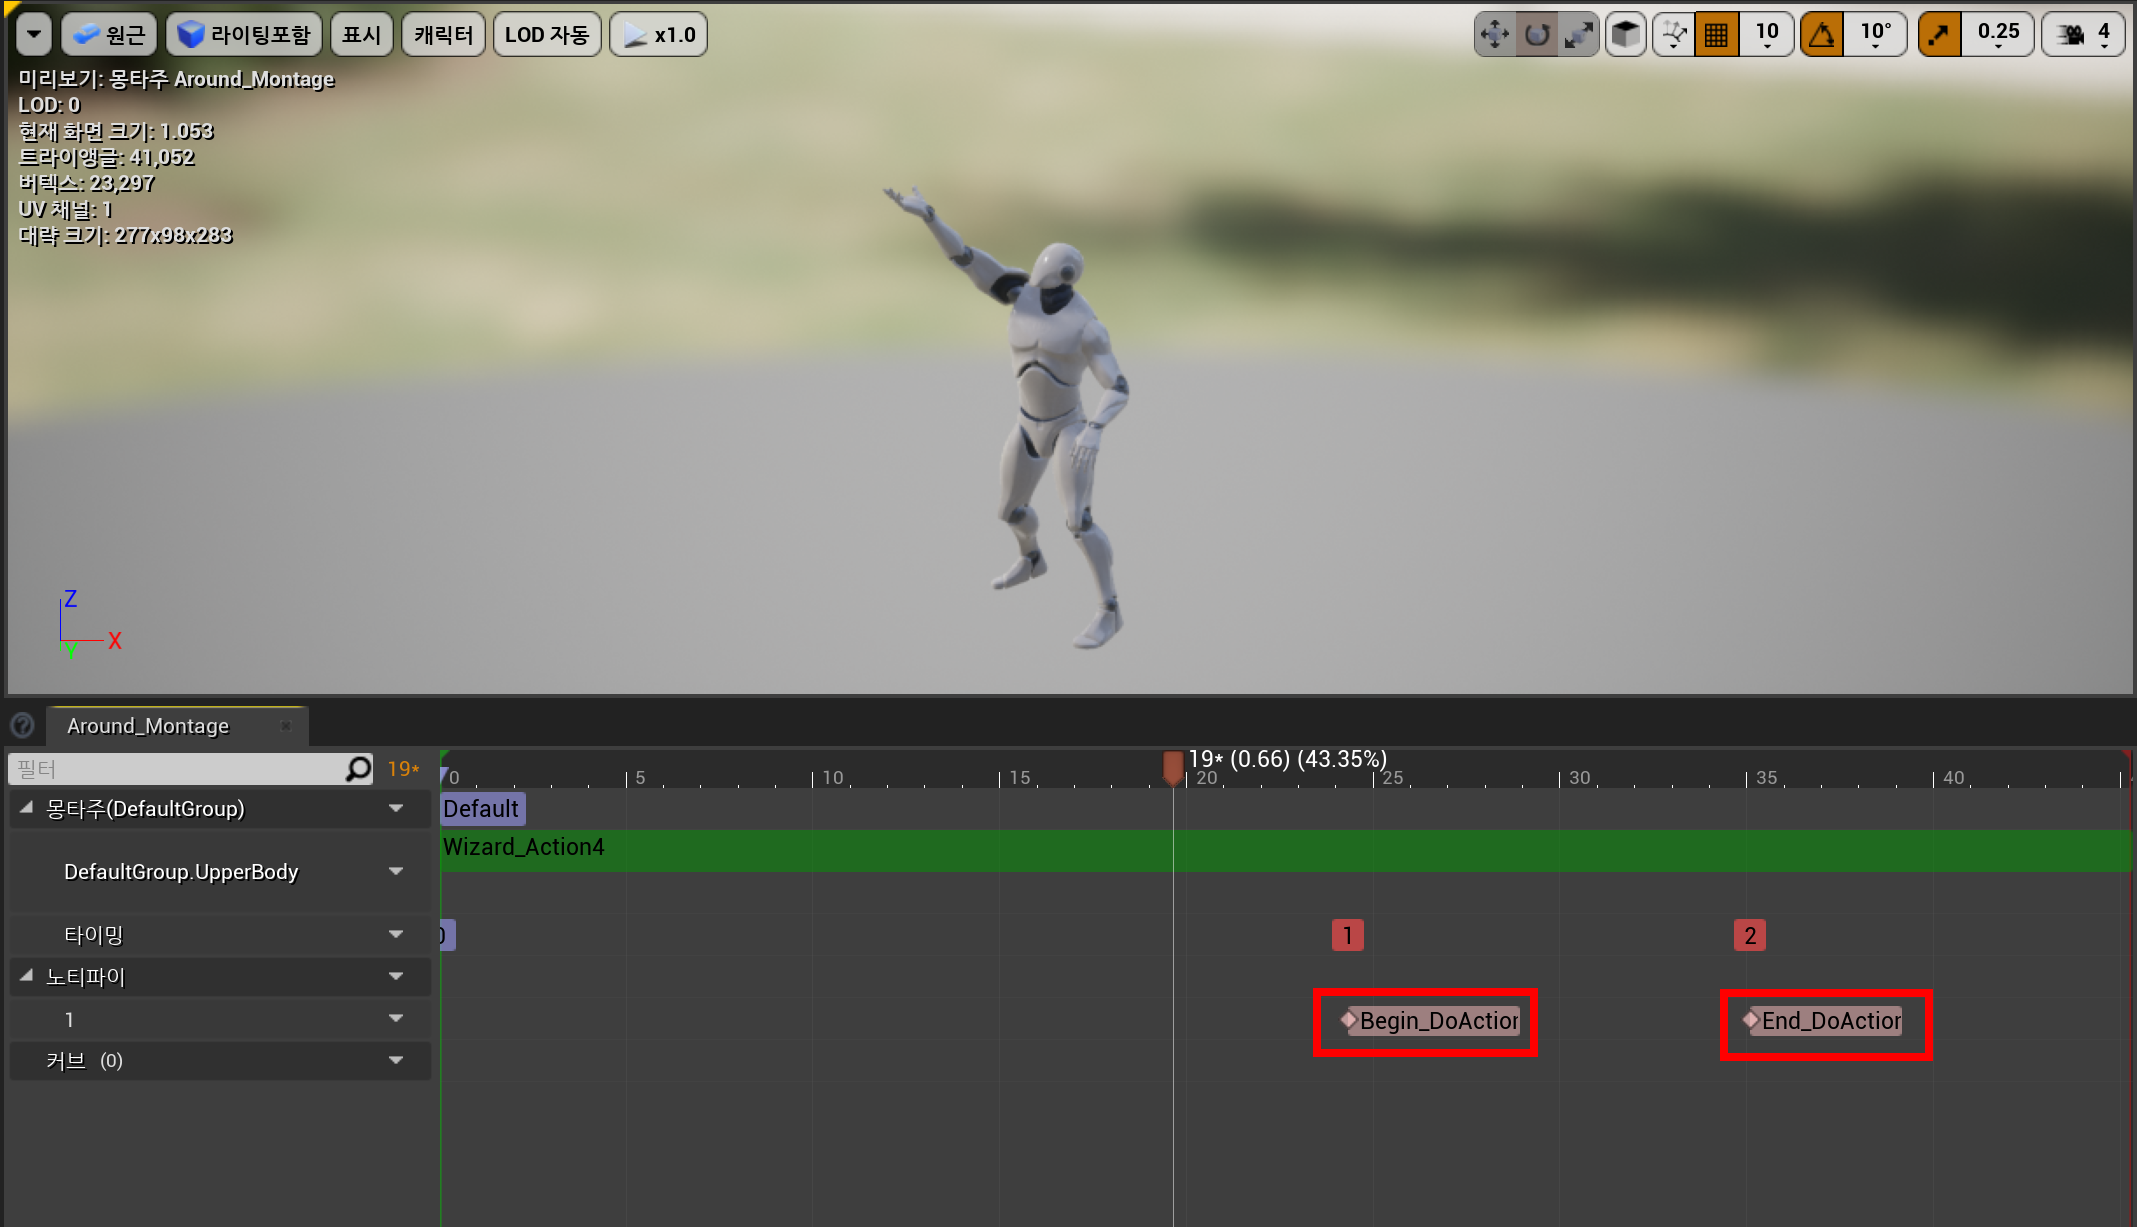Open the x1.0 playback speed button

(x=659, y=35)
